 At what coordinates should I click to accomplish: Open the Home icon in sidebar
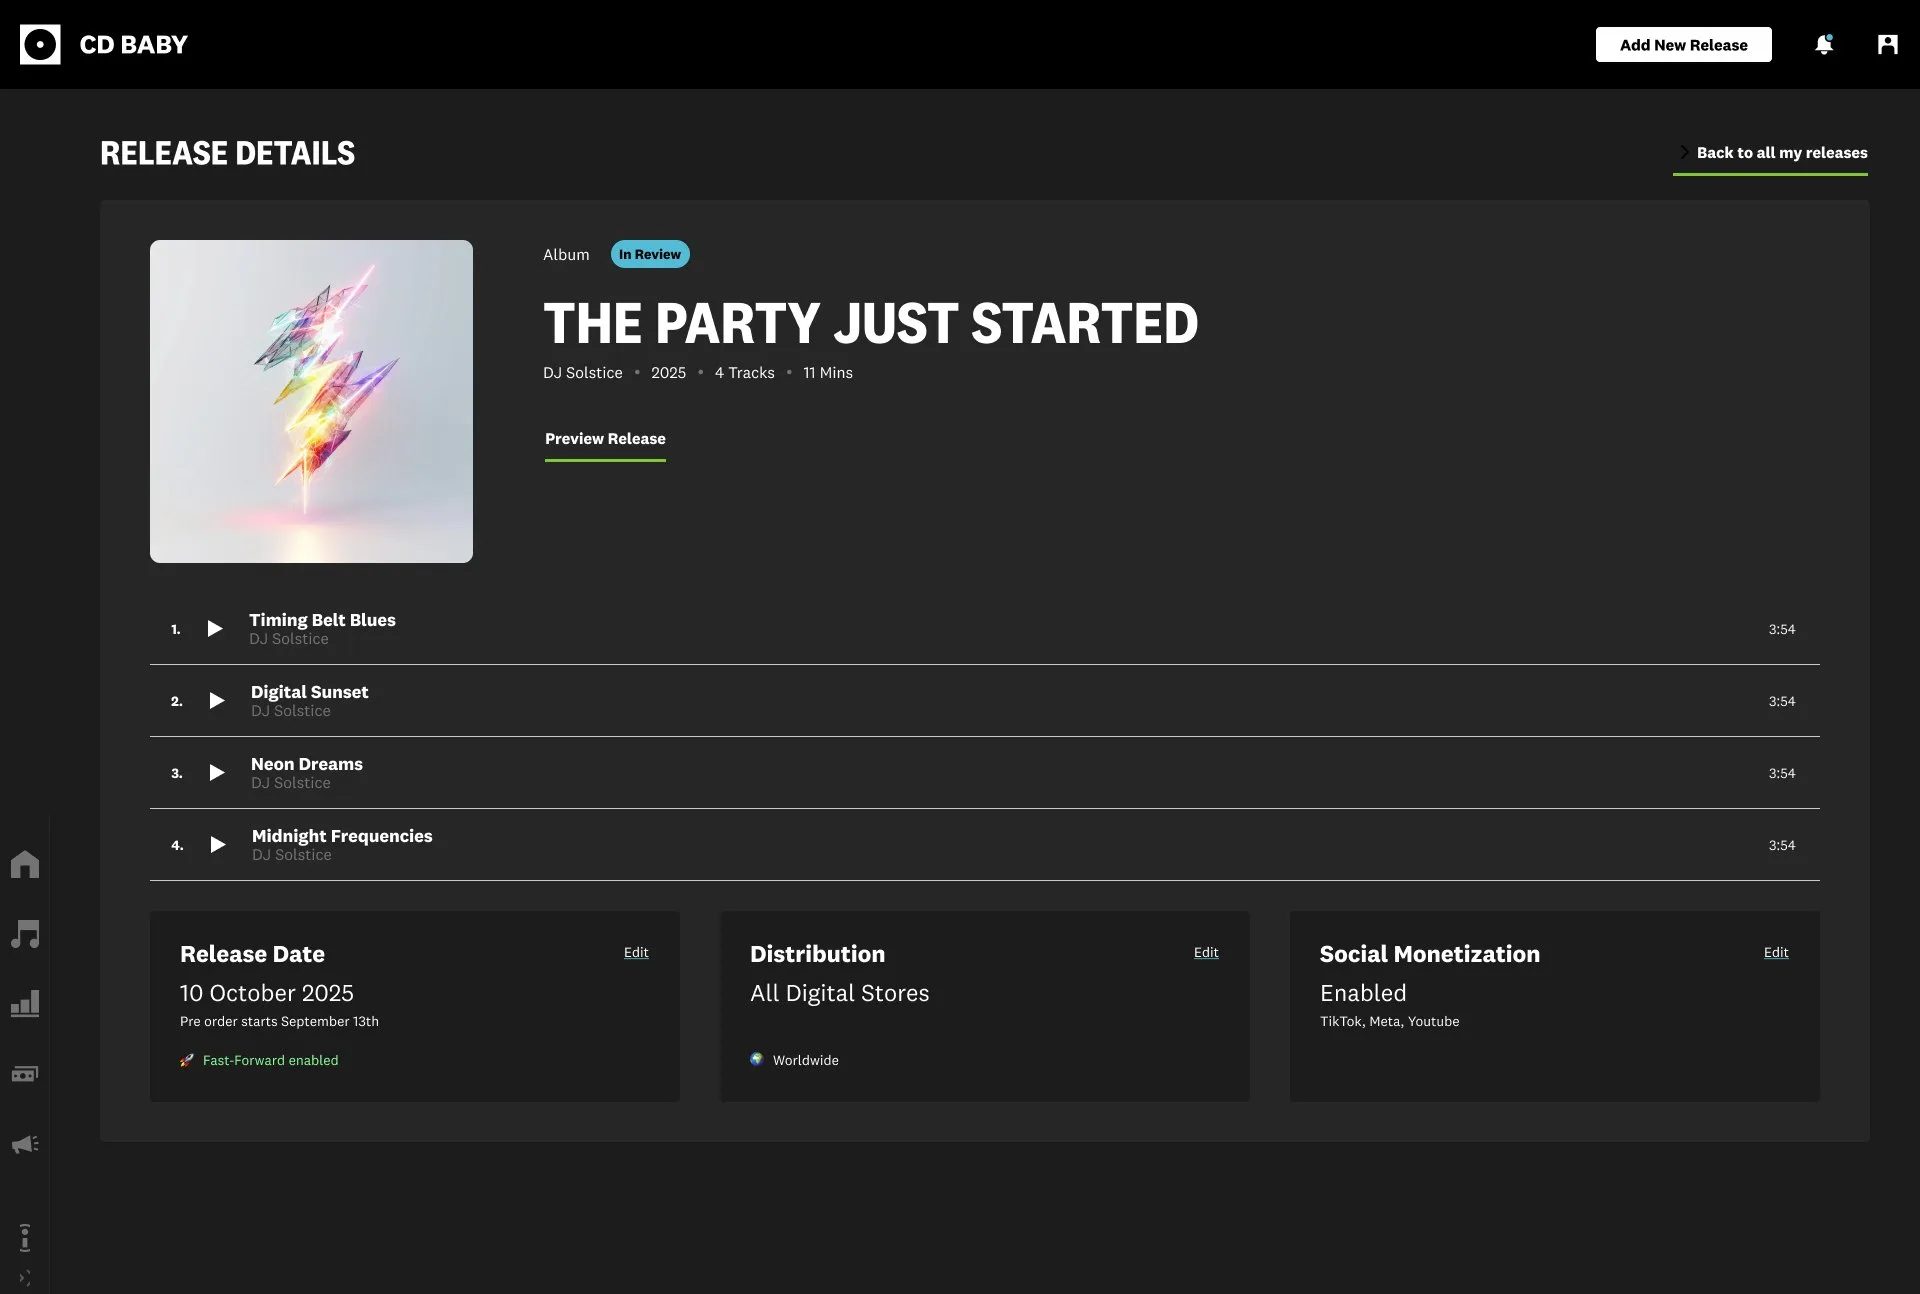25,863
